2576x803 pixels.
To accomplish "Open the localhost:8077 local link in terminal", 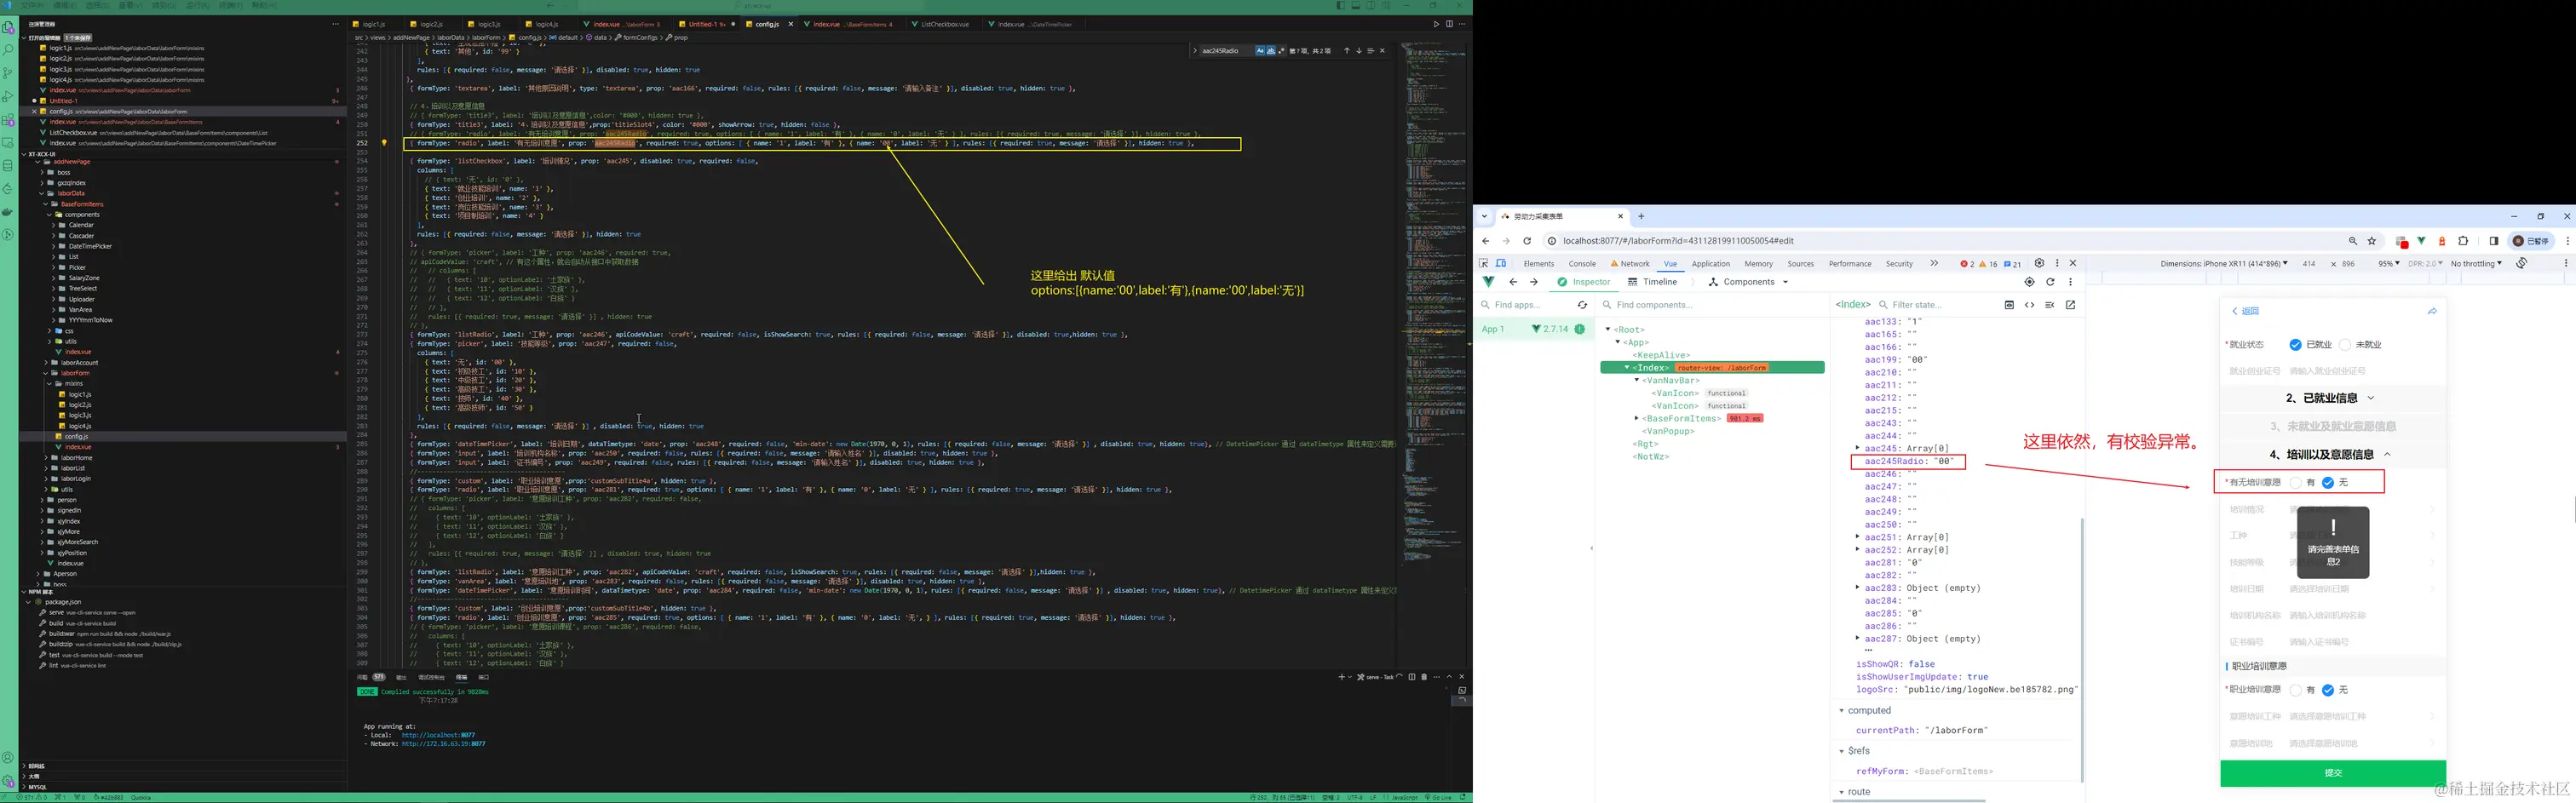I will coord(438,735).
